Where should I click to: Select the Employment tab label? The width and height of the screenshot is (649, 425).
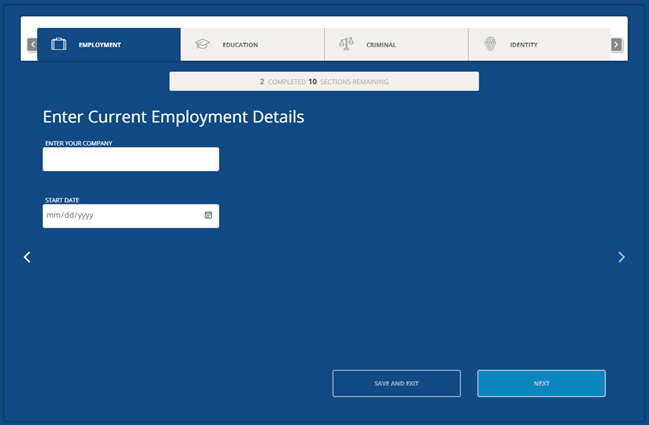click(100, 45)
